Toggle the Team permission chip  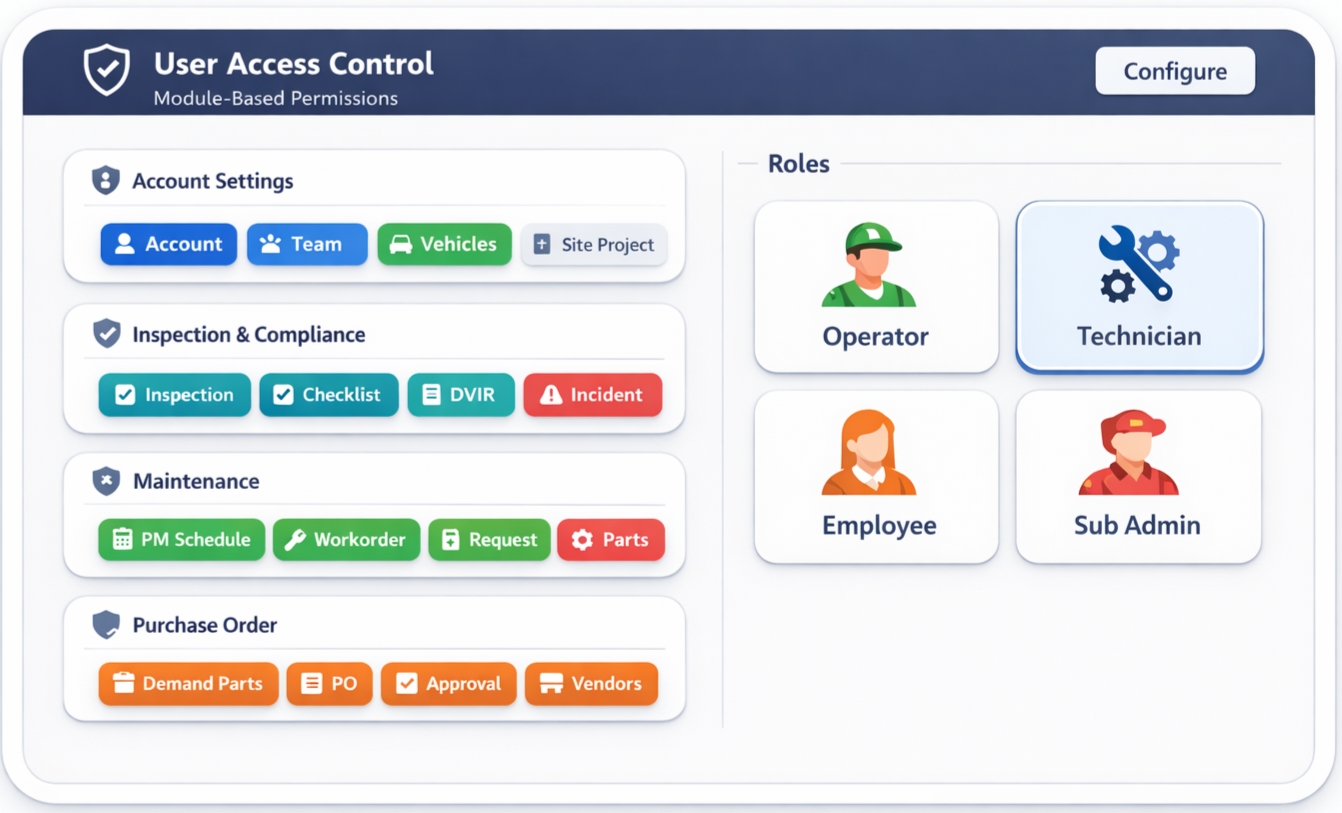pyautogui.click(x=307, y=244)
